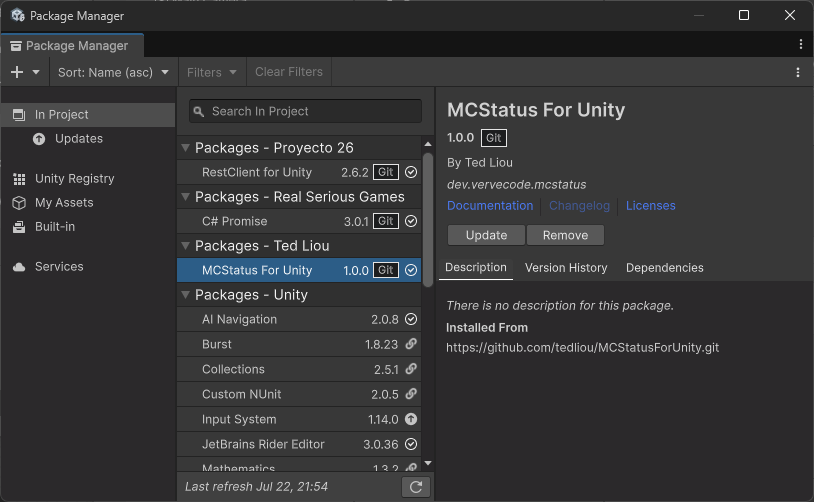Select MCStatus For Unity in the list

299,270
